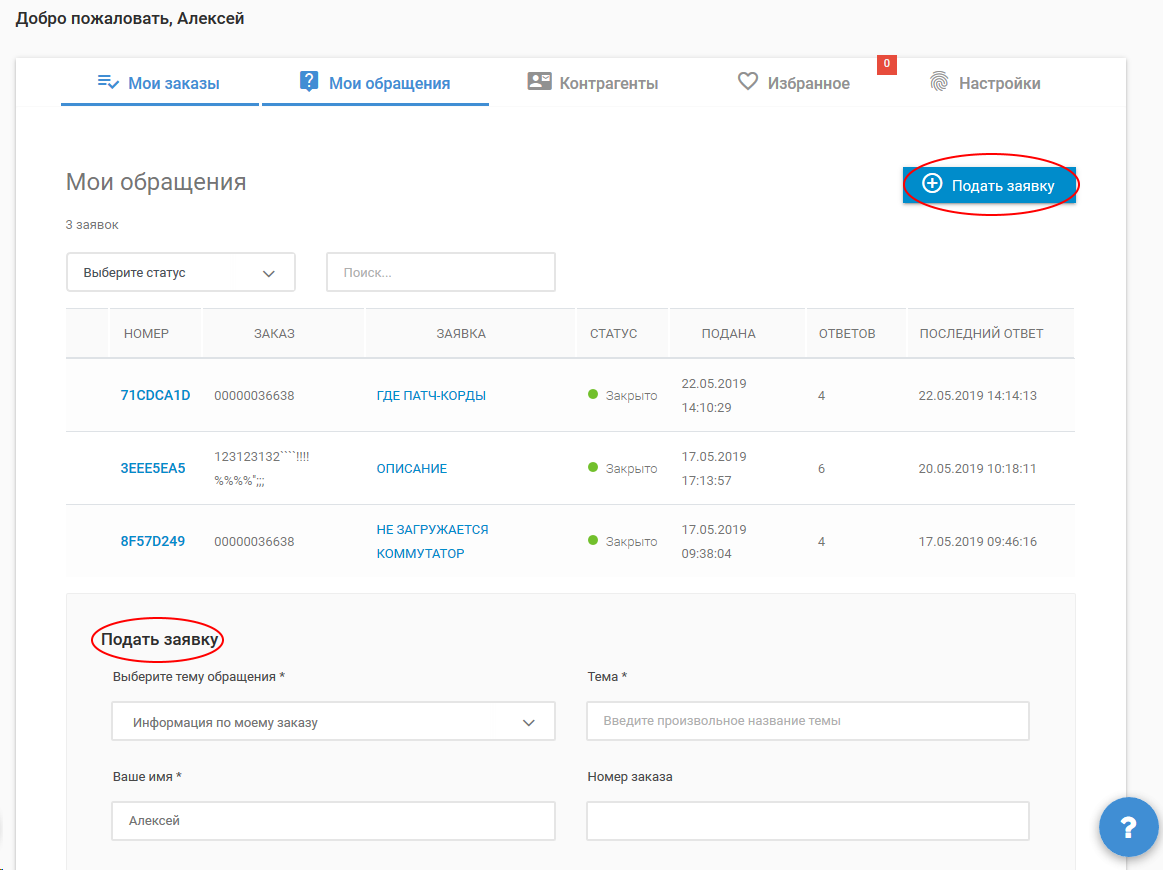Image resolution: width=1163 pixels, height=870 pixels.
Task: Open the ГДЕ ПАТЧ-КОРДЫ request link
Action: [431, 395]
